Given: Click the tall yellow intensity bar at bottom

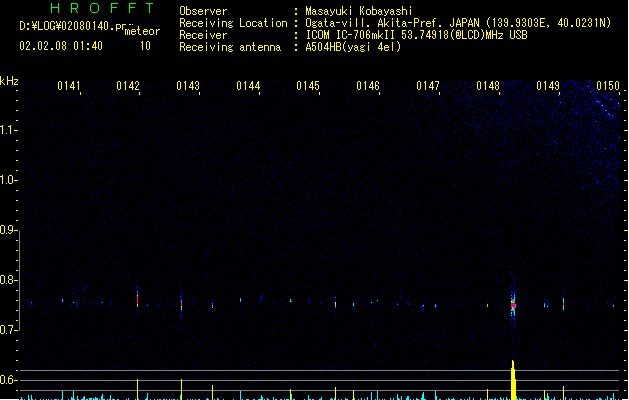Looking at the screenshot, I should click(x=513, y=380).
